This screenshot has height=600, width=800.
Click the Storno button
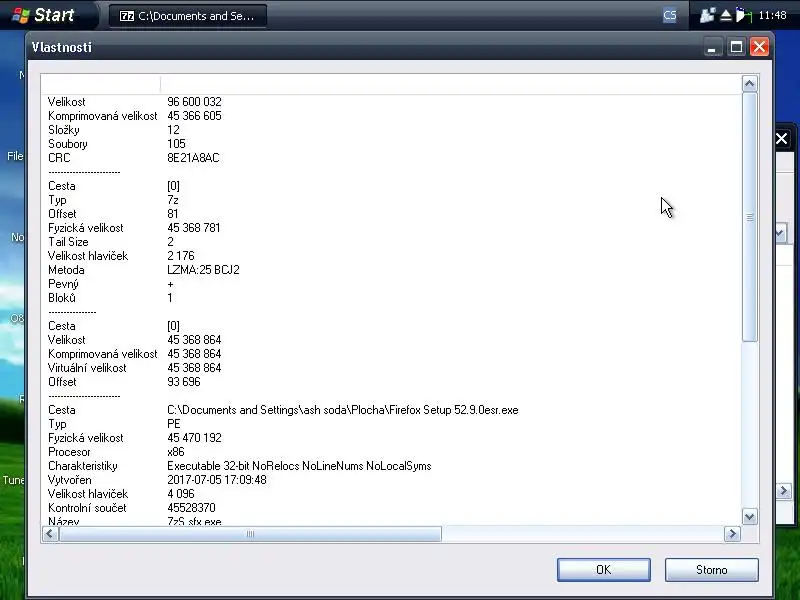pos(711,569)
